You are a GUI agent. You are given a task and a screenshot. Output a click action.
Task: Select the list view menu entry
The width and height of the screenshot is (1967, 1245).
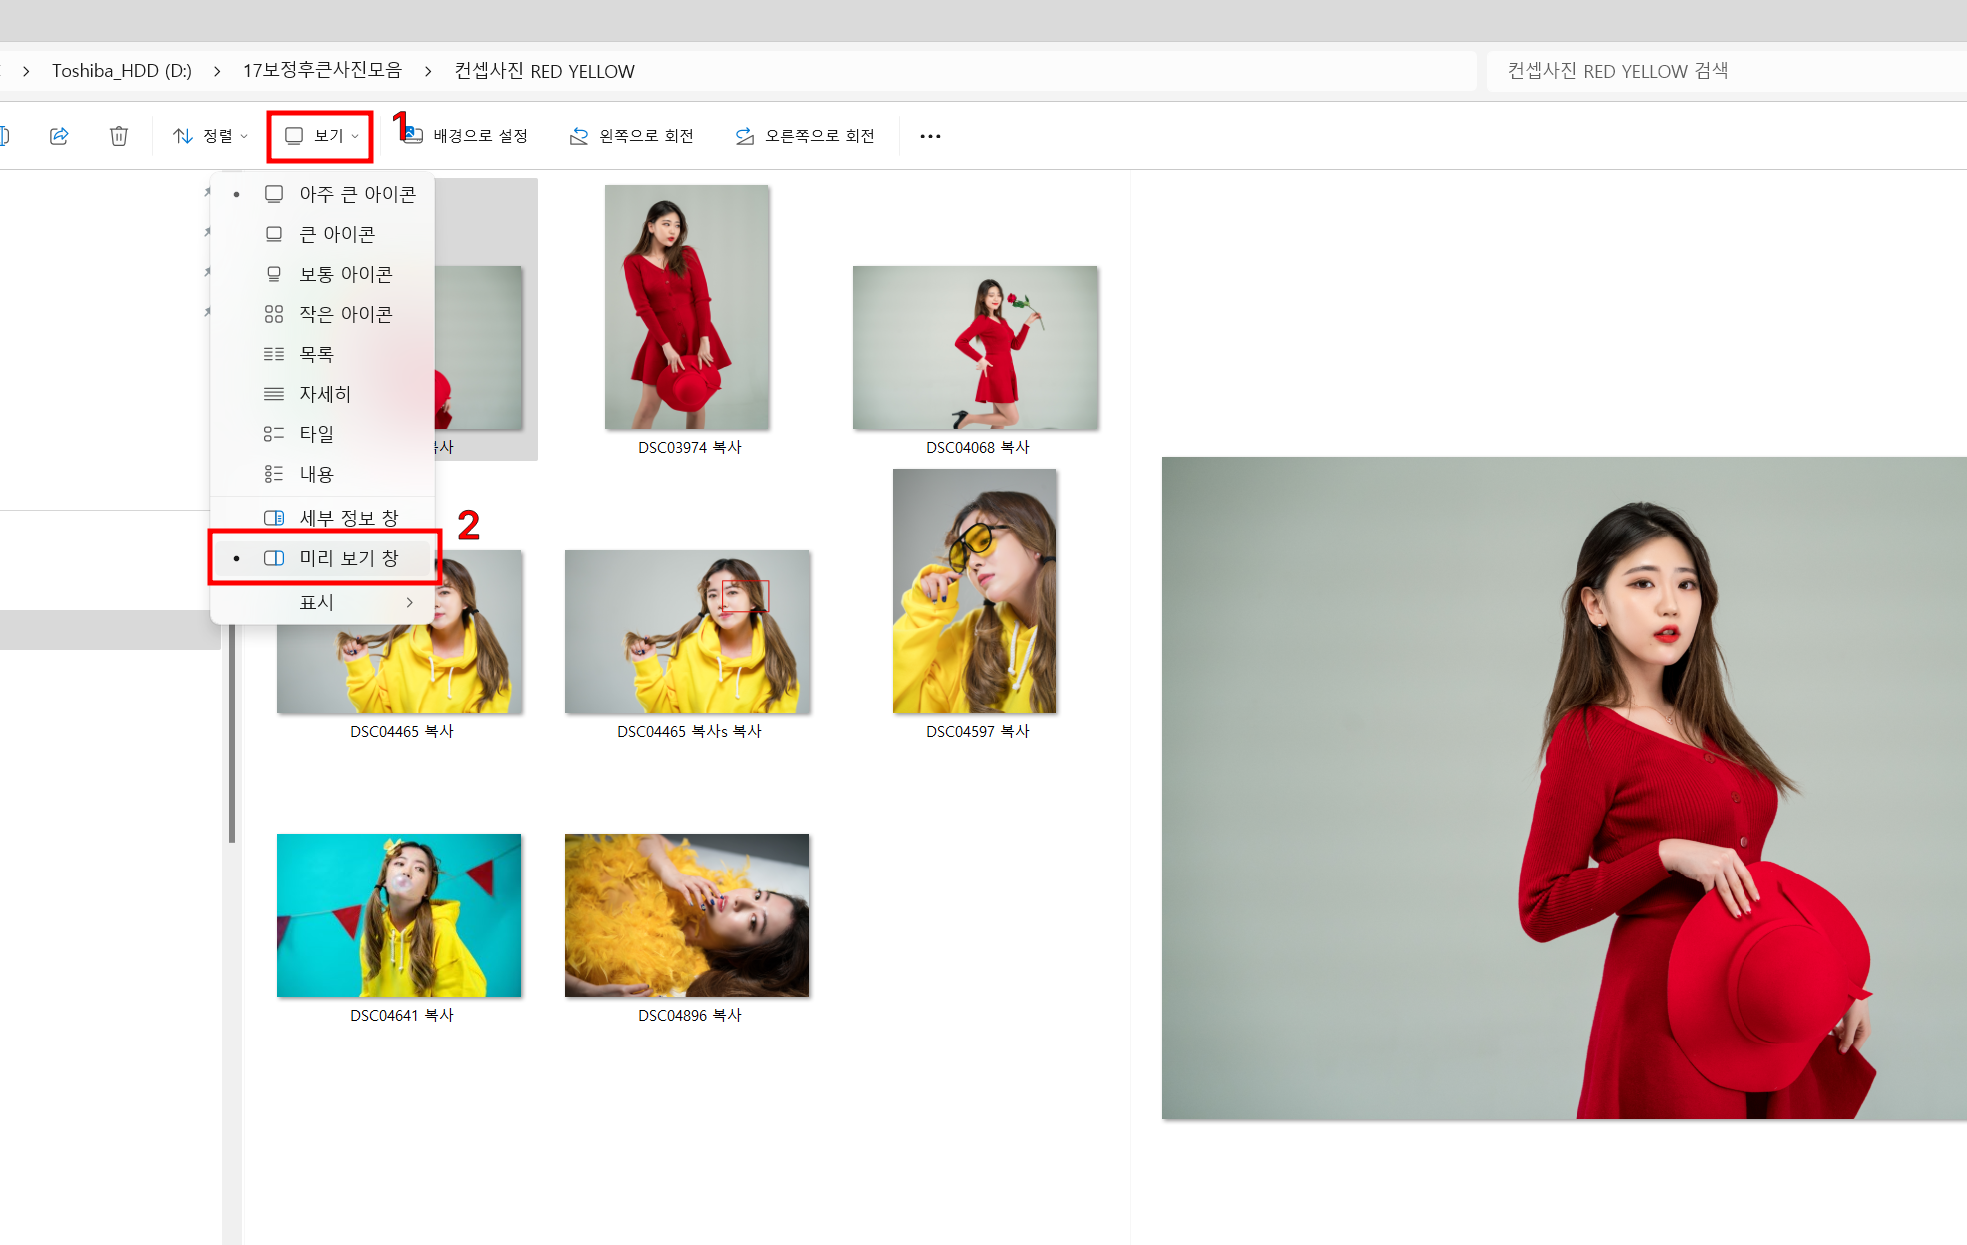(x=316, y=354)
